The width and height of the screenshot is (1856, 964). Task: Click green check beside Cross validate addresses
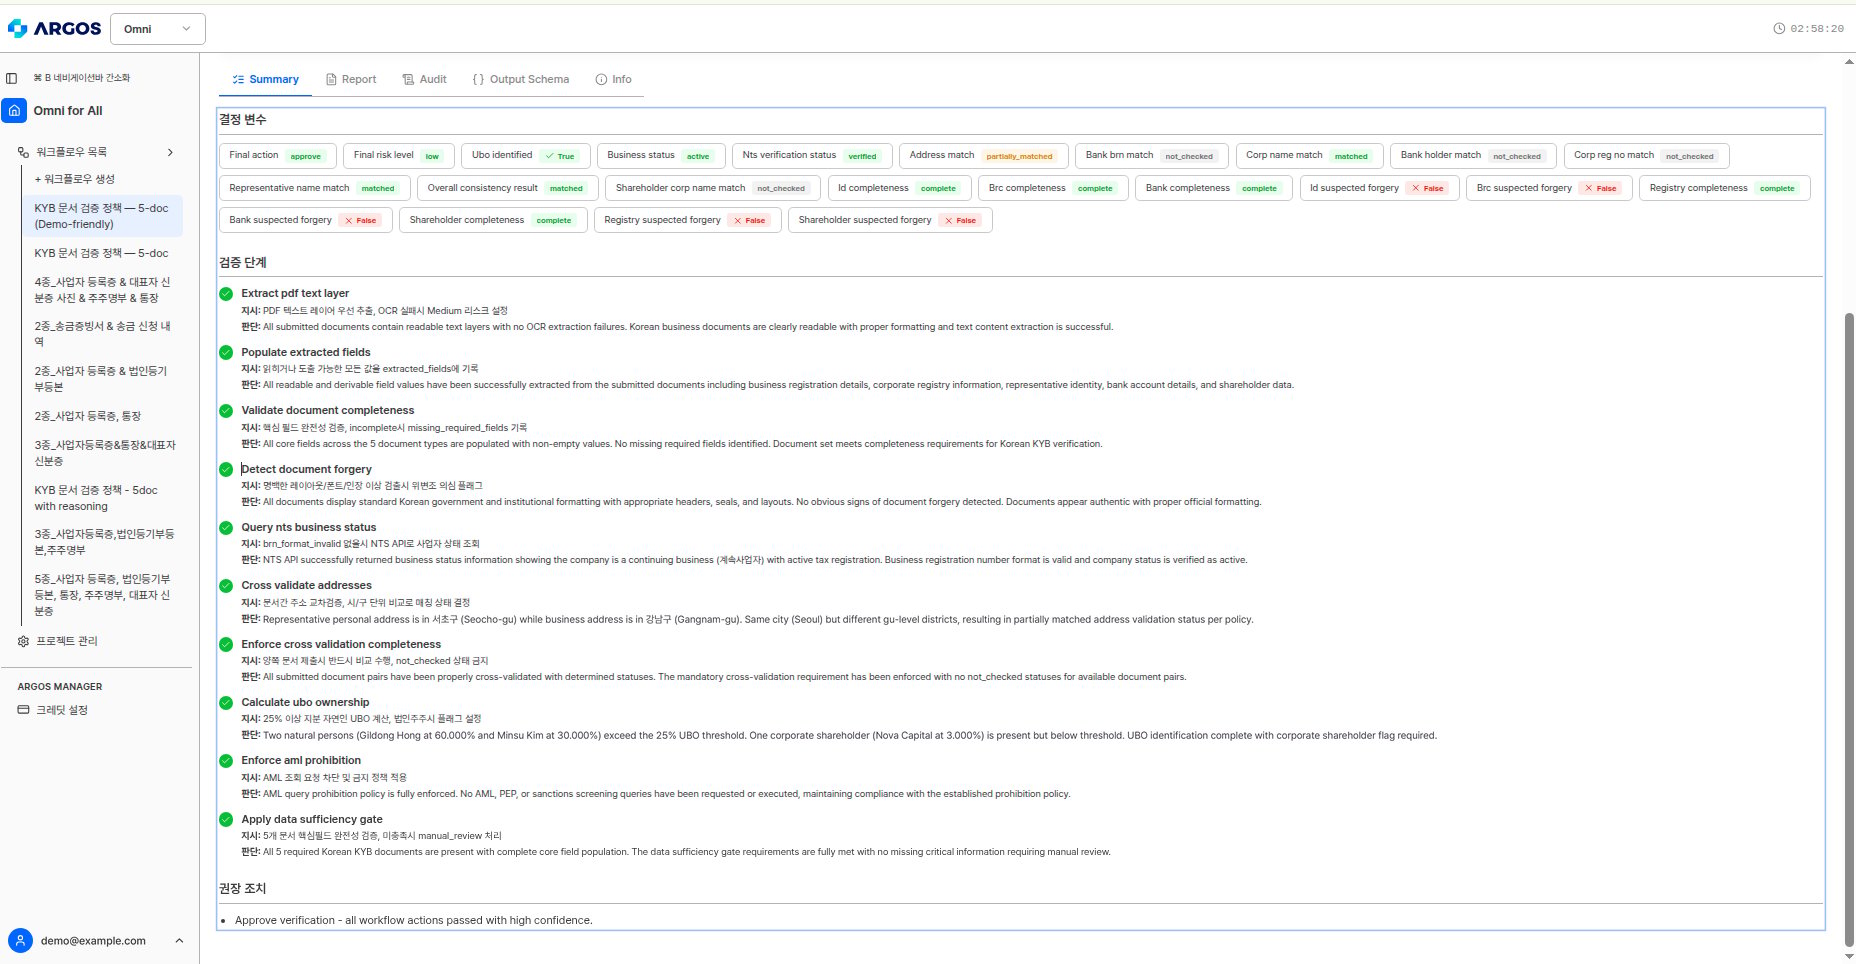226,585
